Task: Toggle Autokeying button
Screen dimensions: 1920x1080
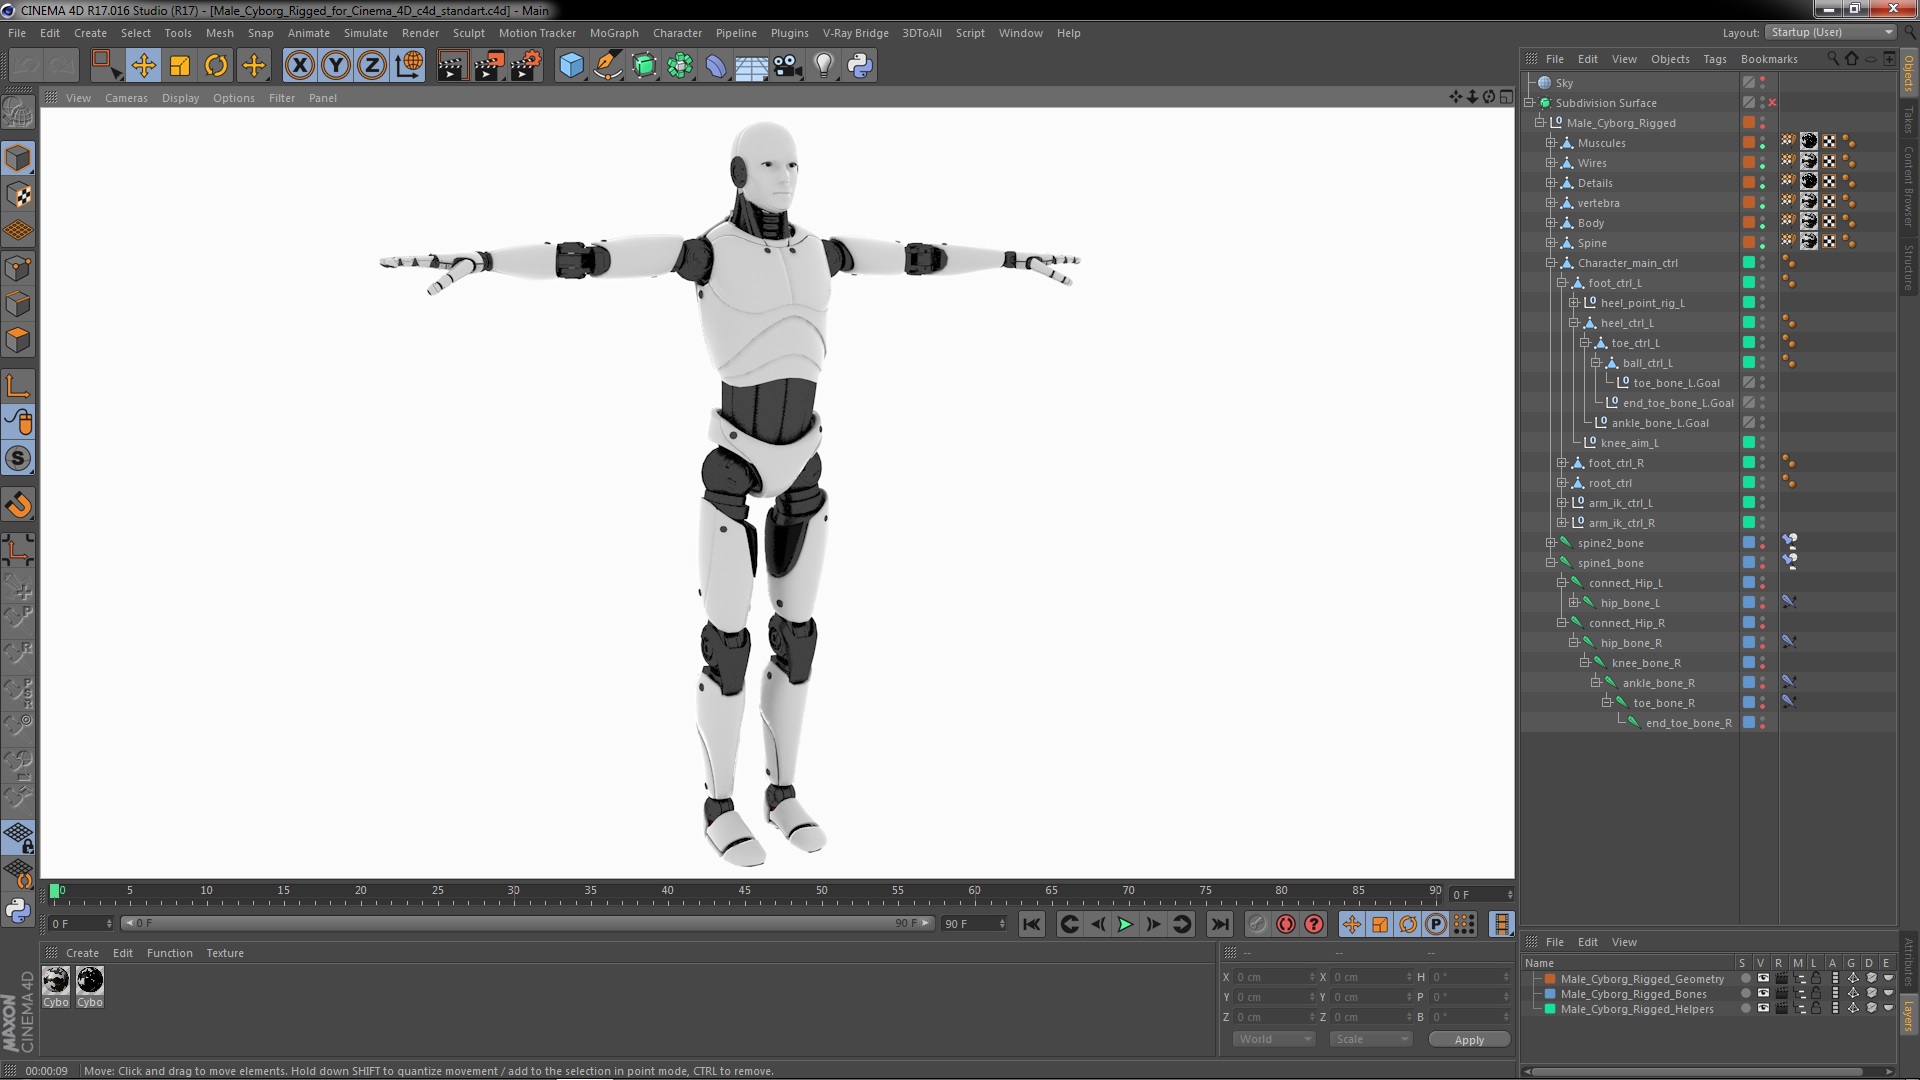Action: [1286, 925]
